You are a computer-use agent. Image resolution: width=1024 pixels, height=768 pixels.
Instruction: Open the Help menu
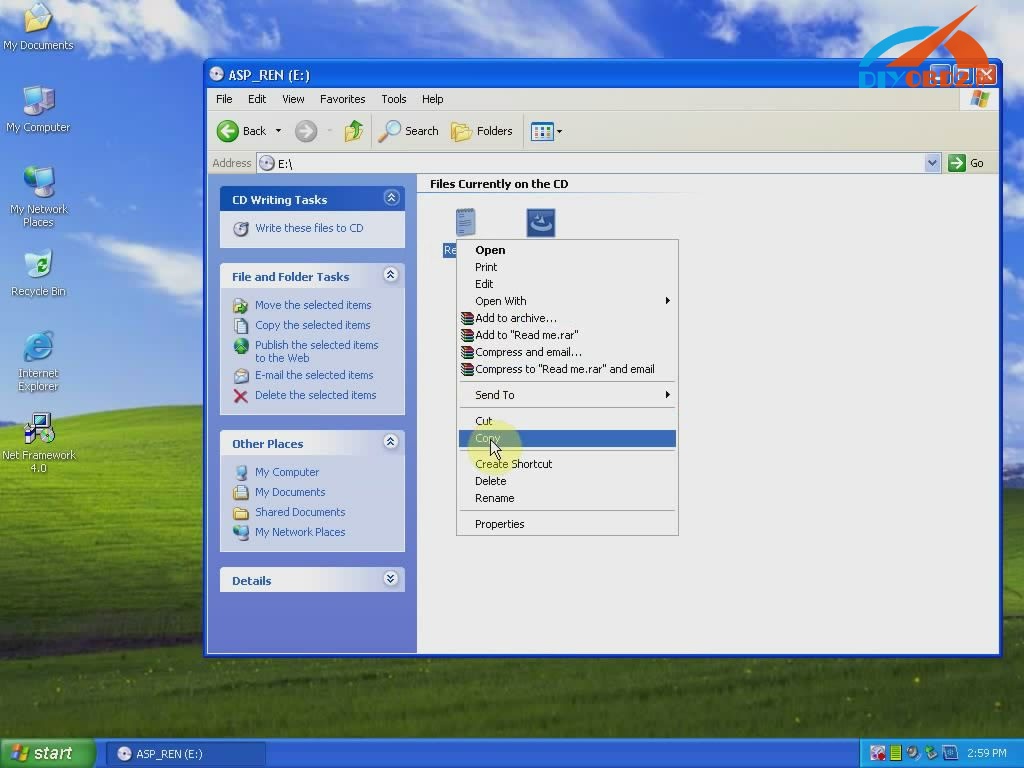tap(432, 99)
